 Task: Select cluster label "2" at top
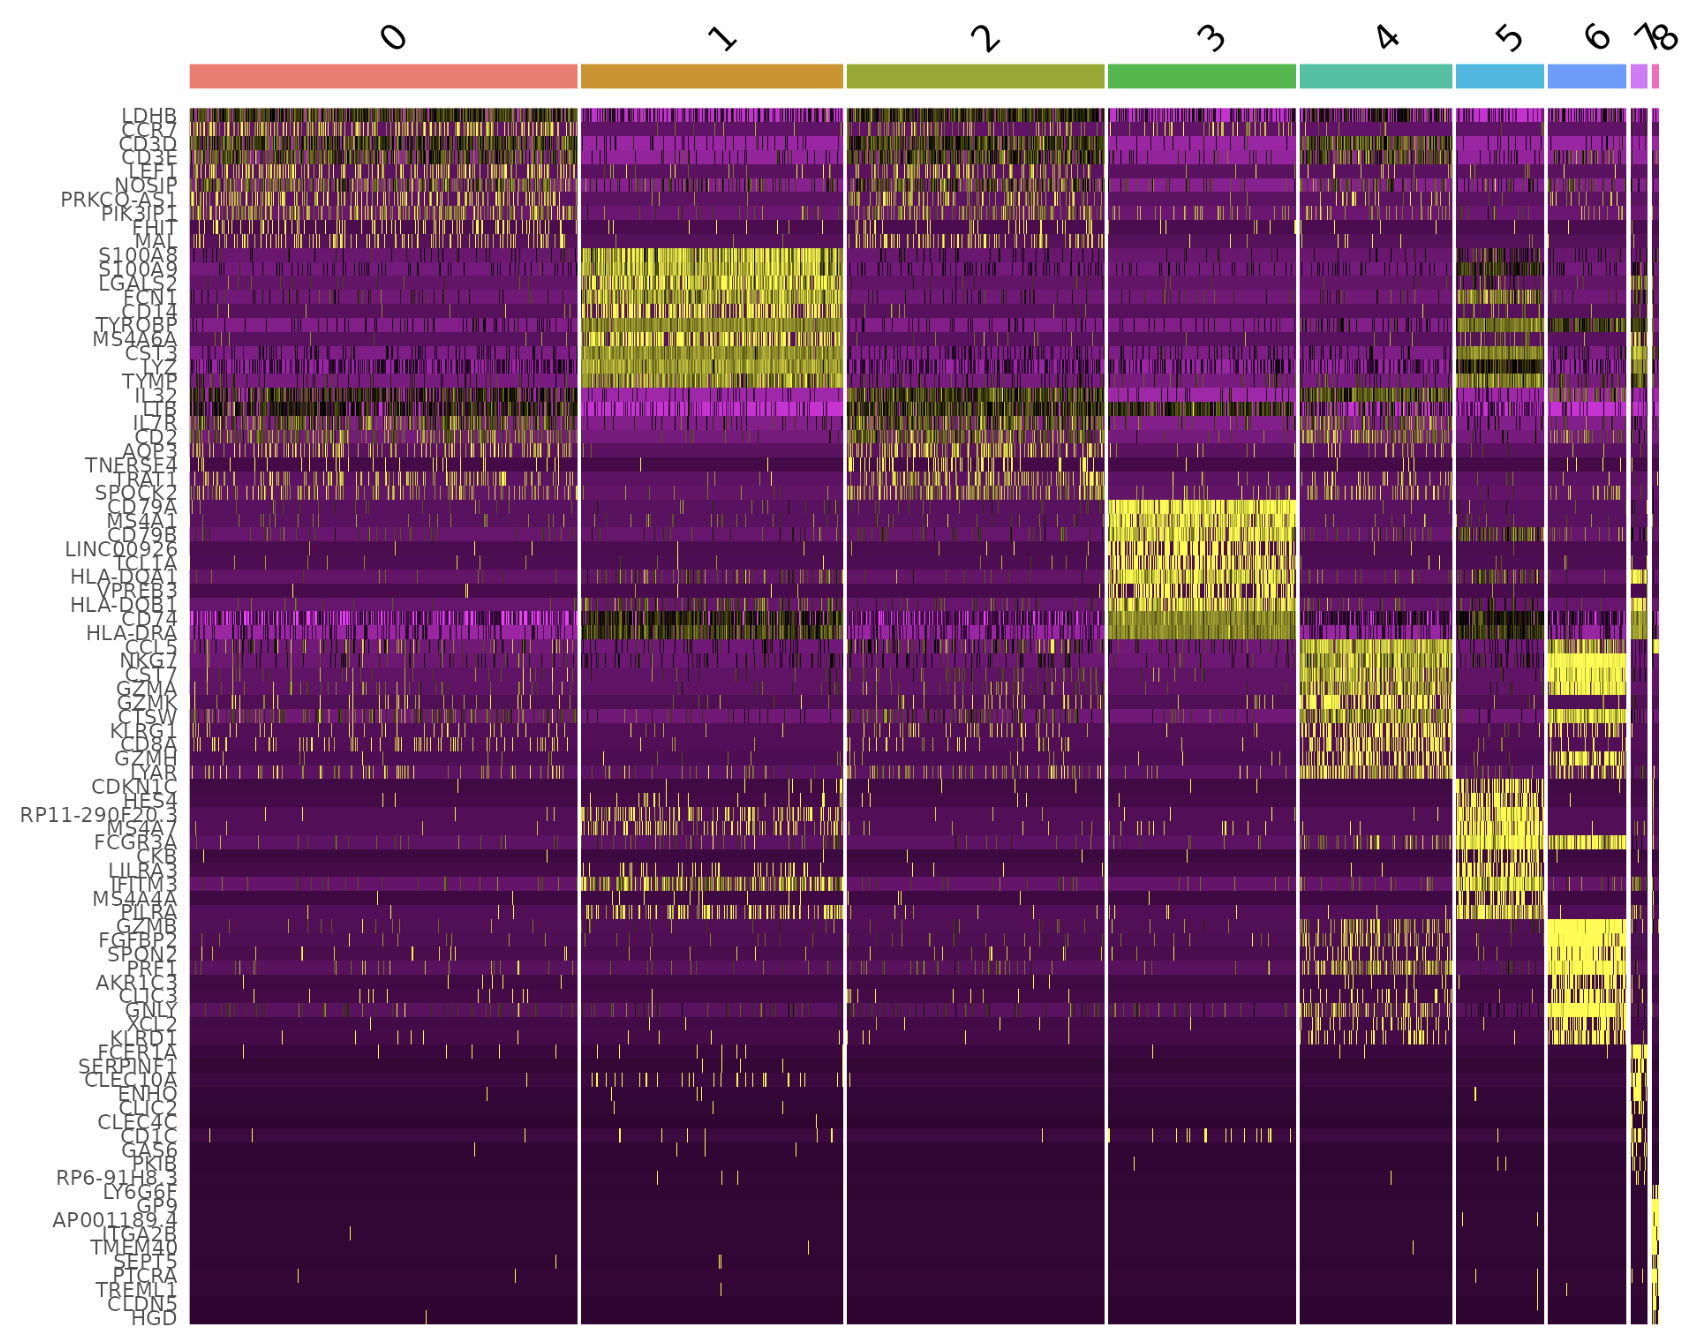985,38
